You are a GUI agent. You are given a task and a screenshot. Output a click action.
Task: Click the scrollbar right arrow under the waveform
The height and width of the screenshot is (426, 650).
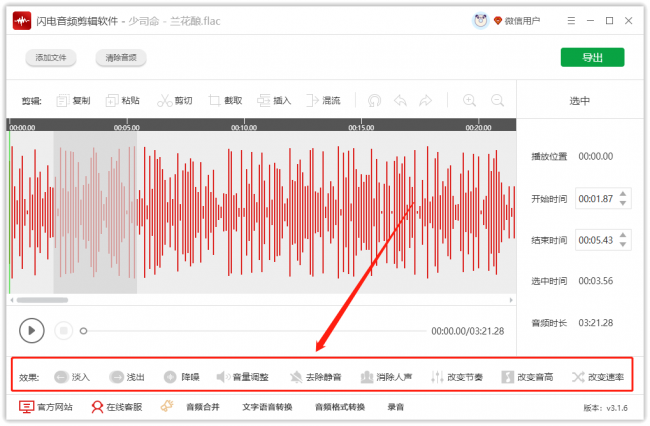(511, 300)
